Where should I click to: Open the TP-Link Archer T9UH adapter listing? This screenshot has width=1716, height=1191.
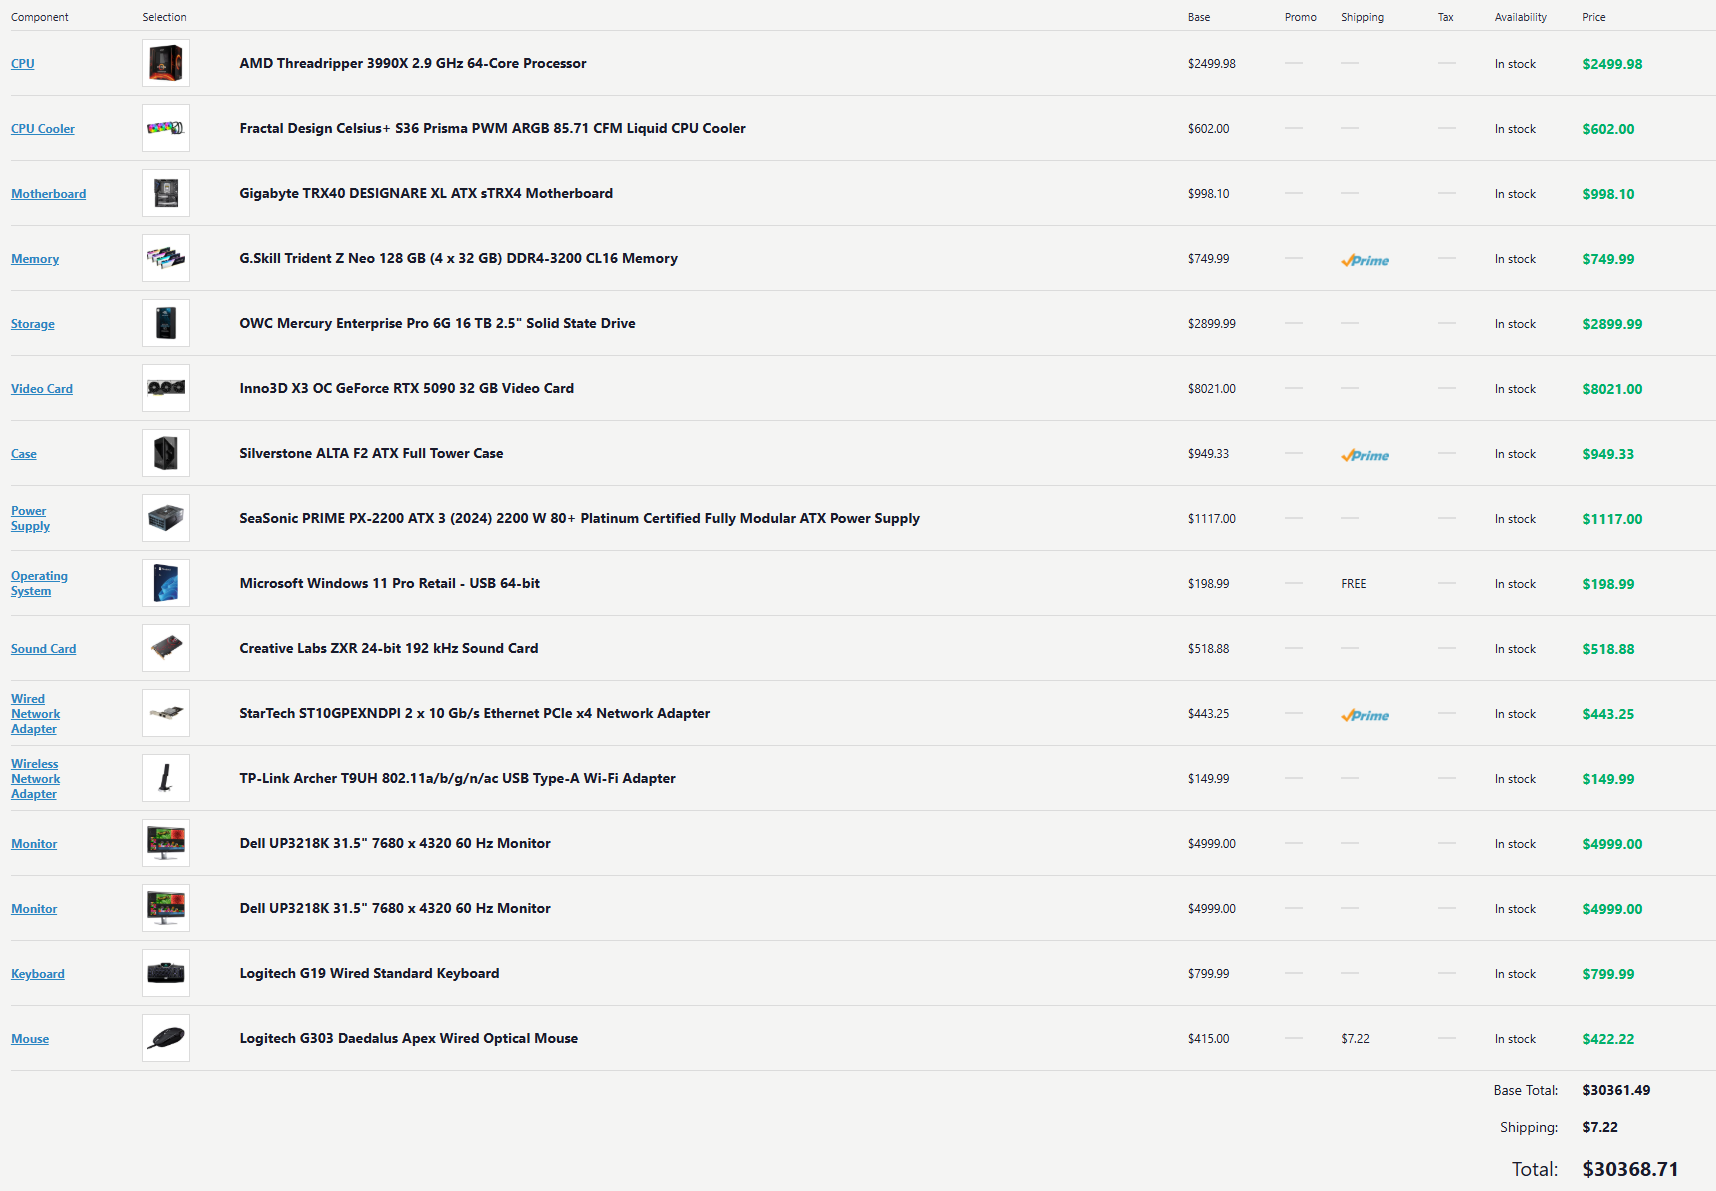coord(458,778)
